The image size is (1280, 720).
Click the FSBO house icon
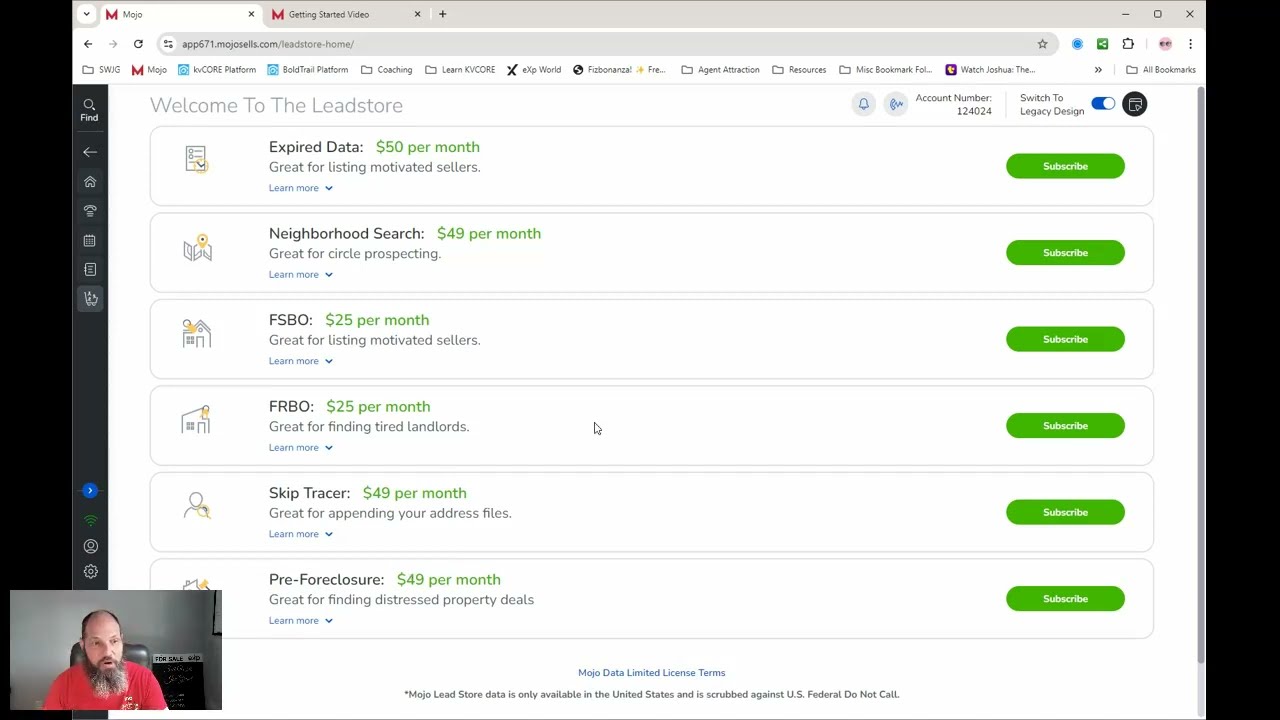[x=197, y=334]
